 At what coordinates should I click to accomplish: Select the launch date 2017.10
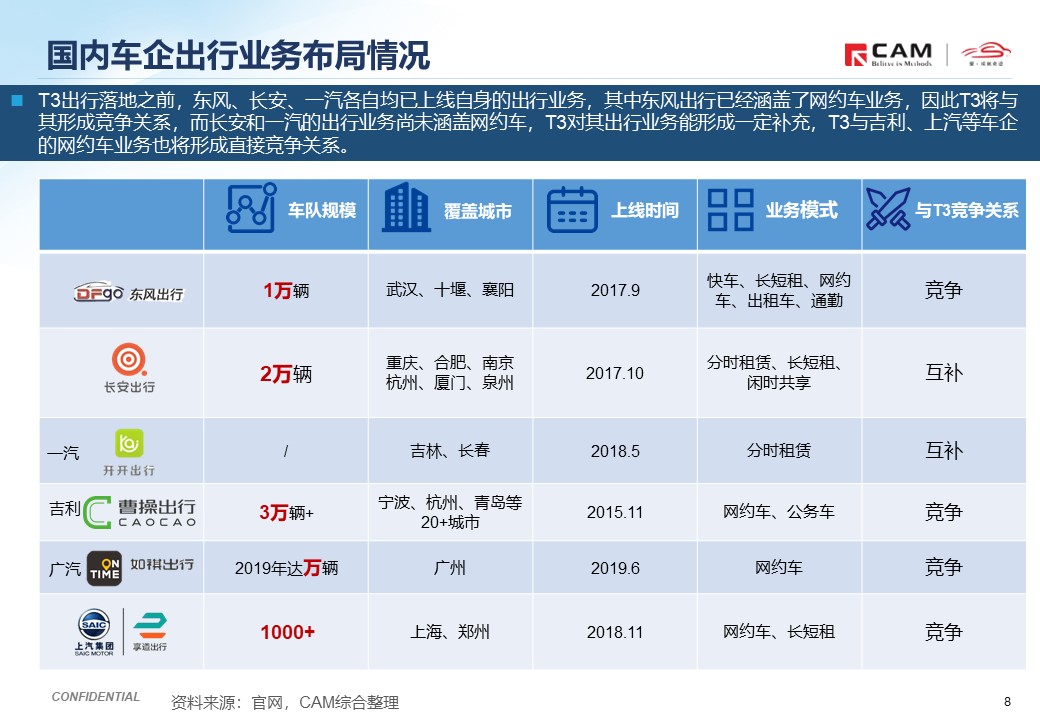615,373
